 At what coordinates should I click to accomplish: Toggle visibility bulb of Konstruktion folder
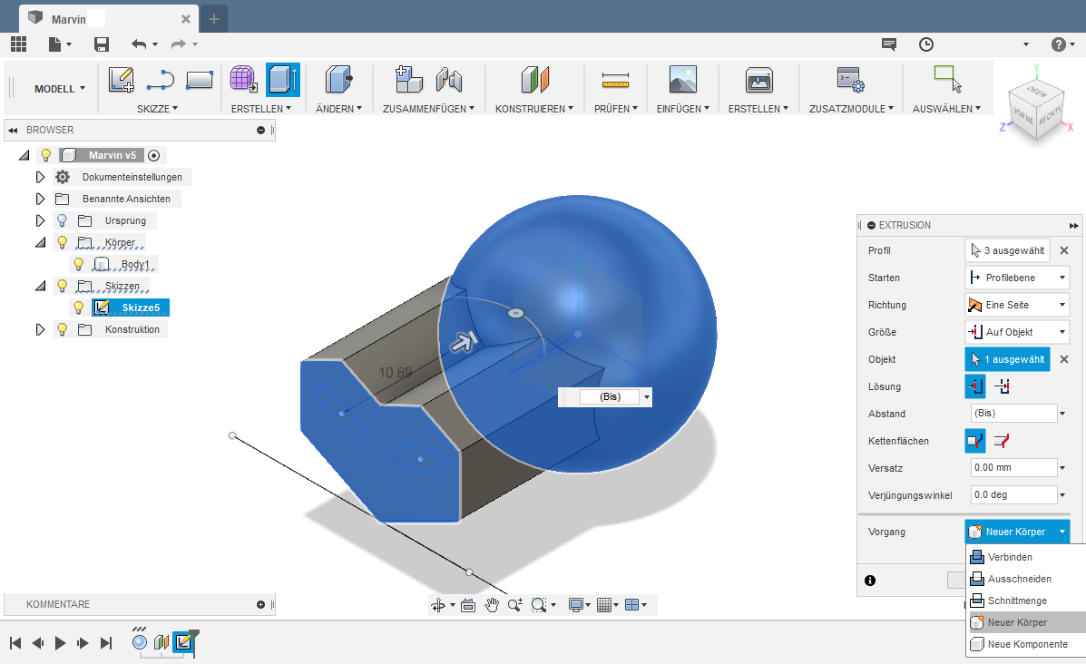62,330
